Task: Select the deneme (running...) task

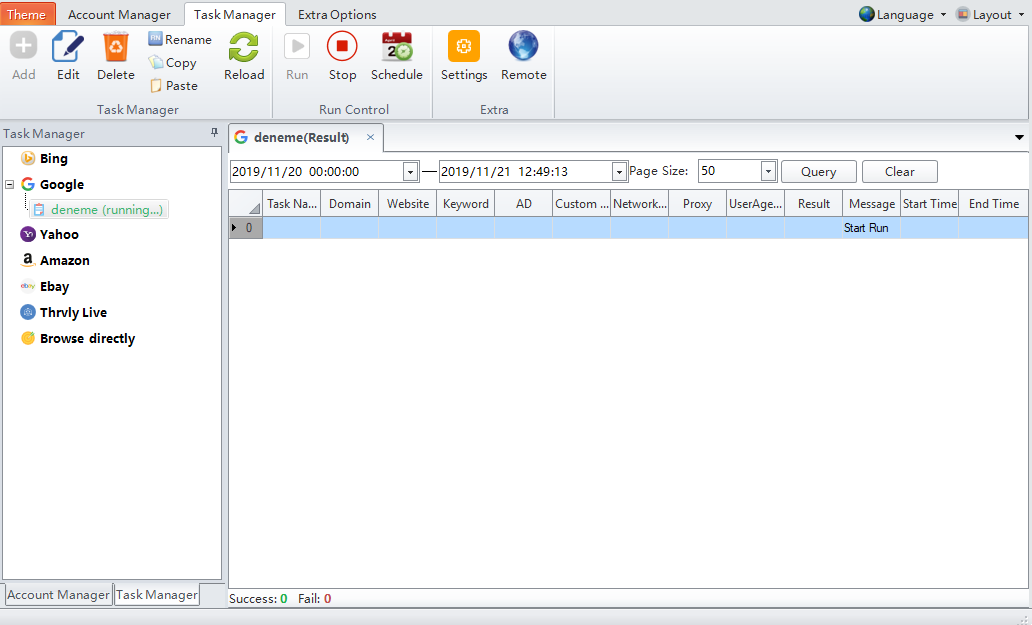Action: [x=105, y=210]
